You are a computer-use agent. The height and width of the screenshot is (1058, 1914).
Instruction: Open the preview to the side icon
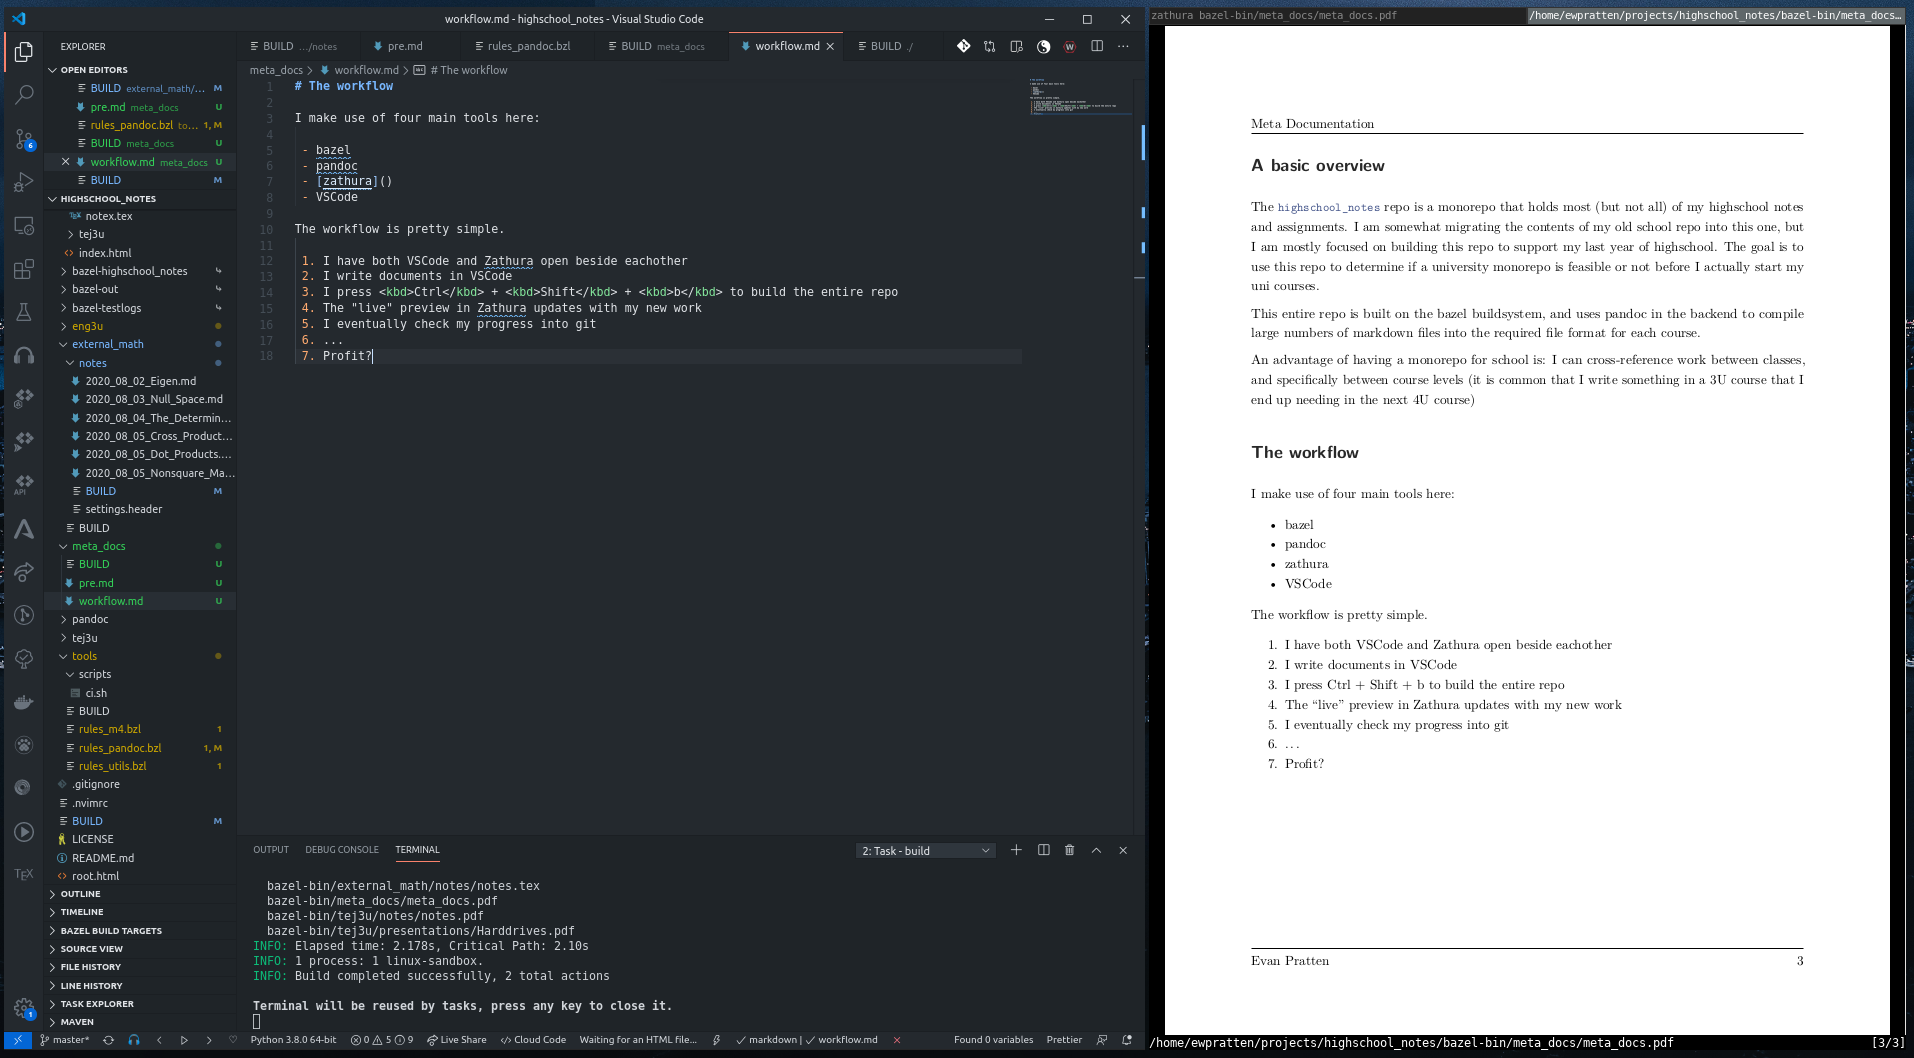pyautogui.click(x=1016, y=46)
